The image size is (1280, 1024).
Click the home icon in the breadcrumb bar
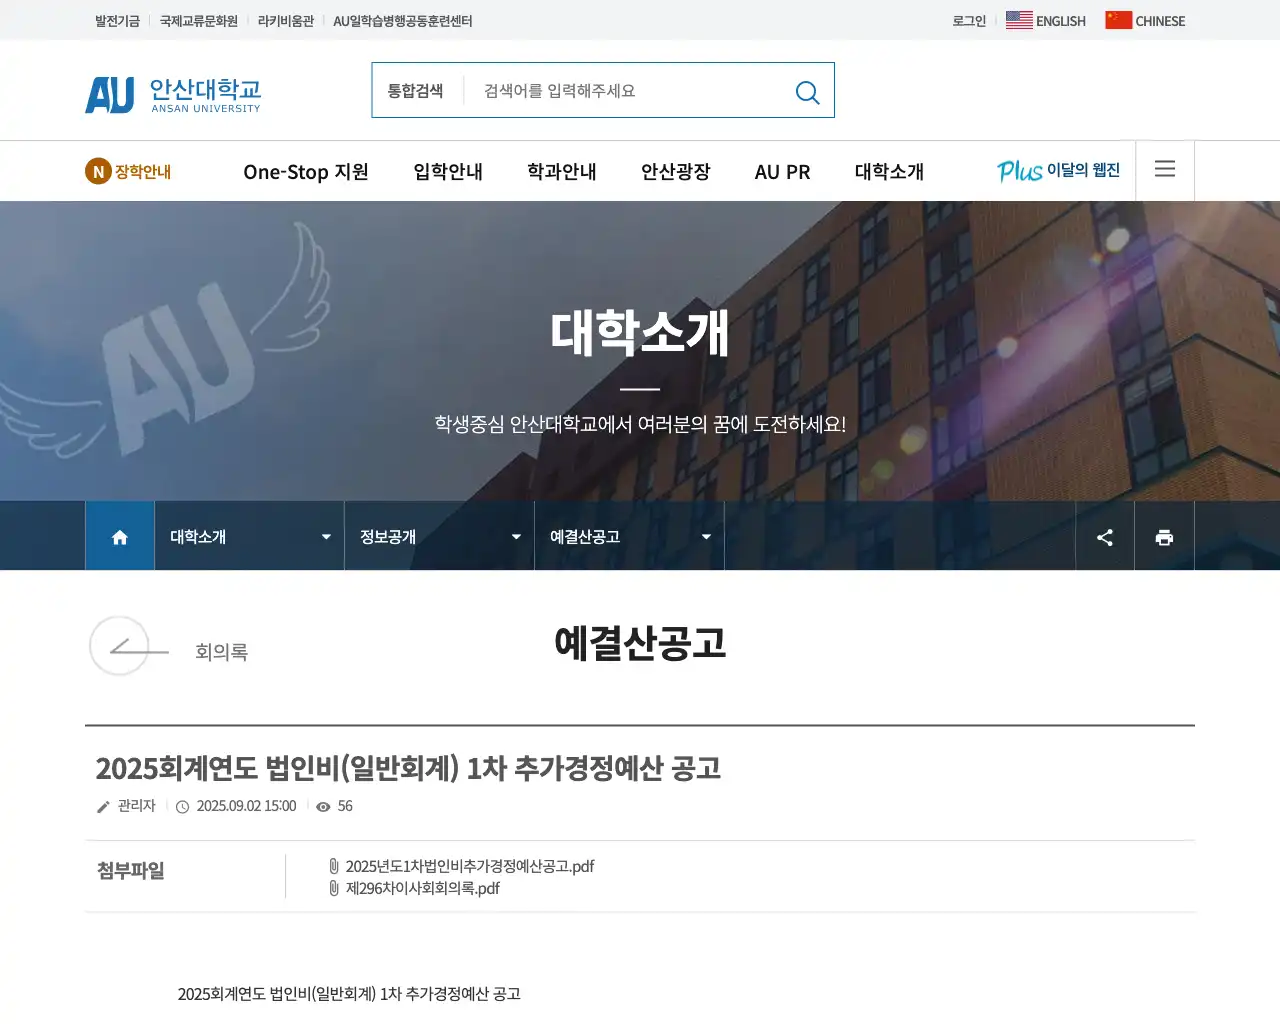[x=119, y=536]
